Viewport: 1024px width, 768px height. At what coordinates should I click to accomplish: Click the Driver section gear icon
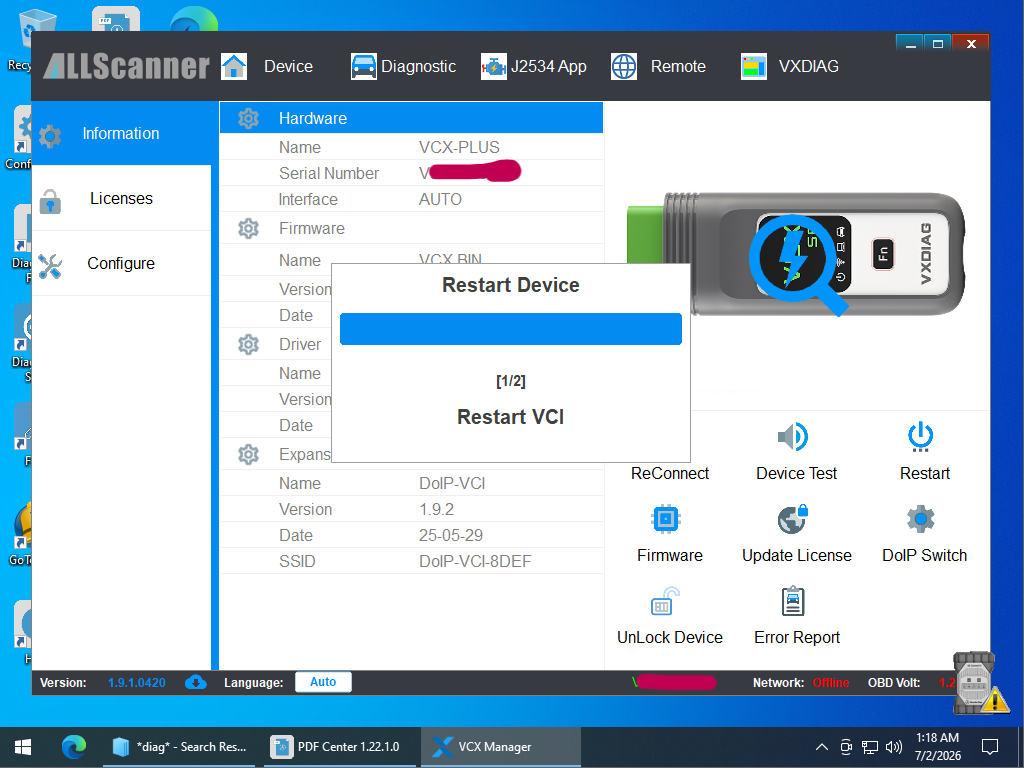coord(248,344)
